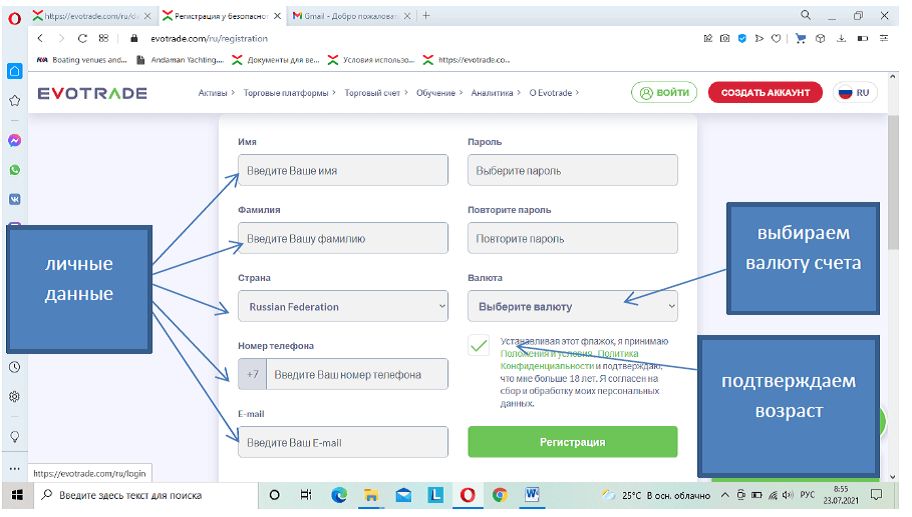Expand the Страна country dropdown
Screen dimensions: 912x517
(x=343, y=306)
